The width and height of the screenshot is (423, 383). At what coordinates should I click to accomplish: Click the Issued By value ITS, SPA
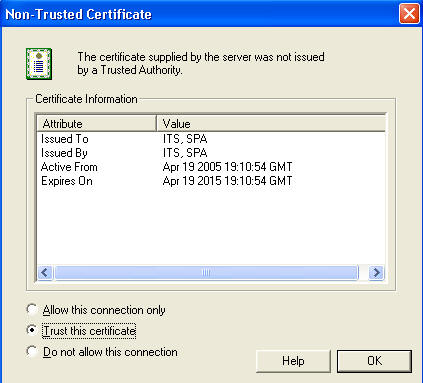185,153
